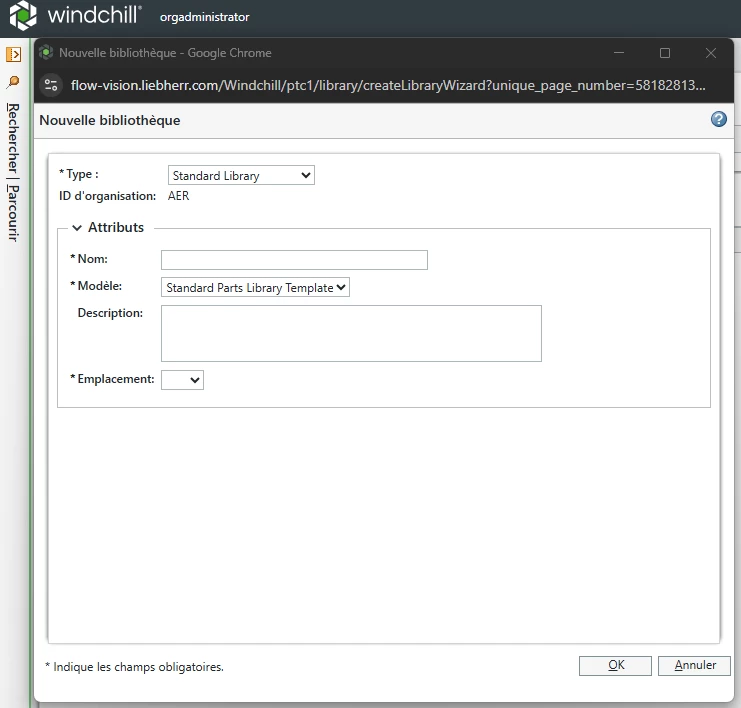Expand the left navigator panel arrow icon

[x=14, y=54]
